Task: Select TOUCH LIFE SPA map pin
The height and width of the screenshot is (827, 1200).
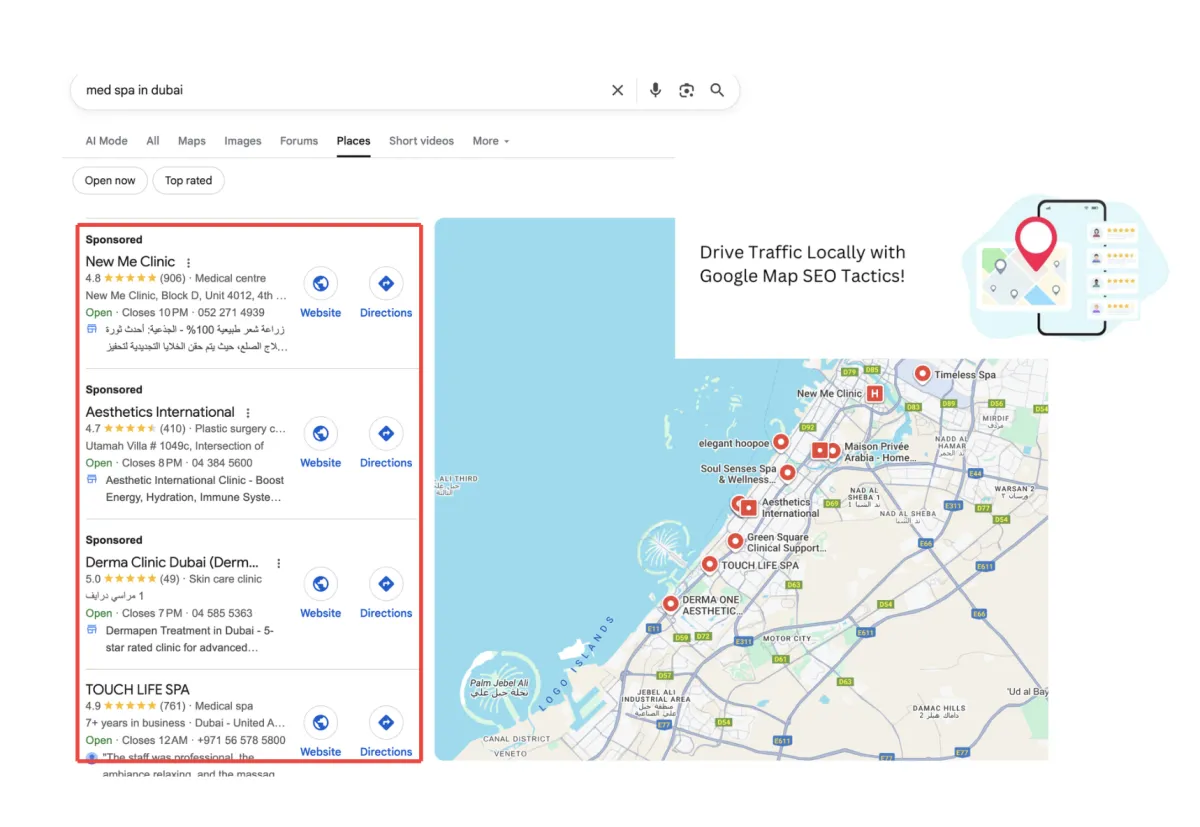Action: click(x=709, y=565)
